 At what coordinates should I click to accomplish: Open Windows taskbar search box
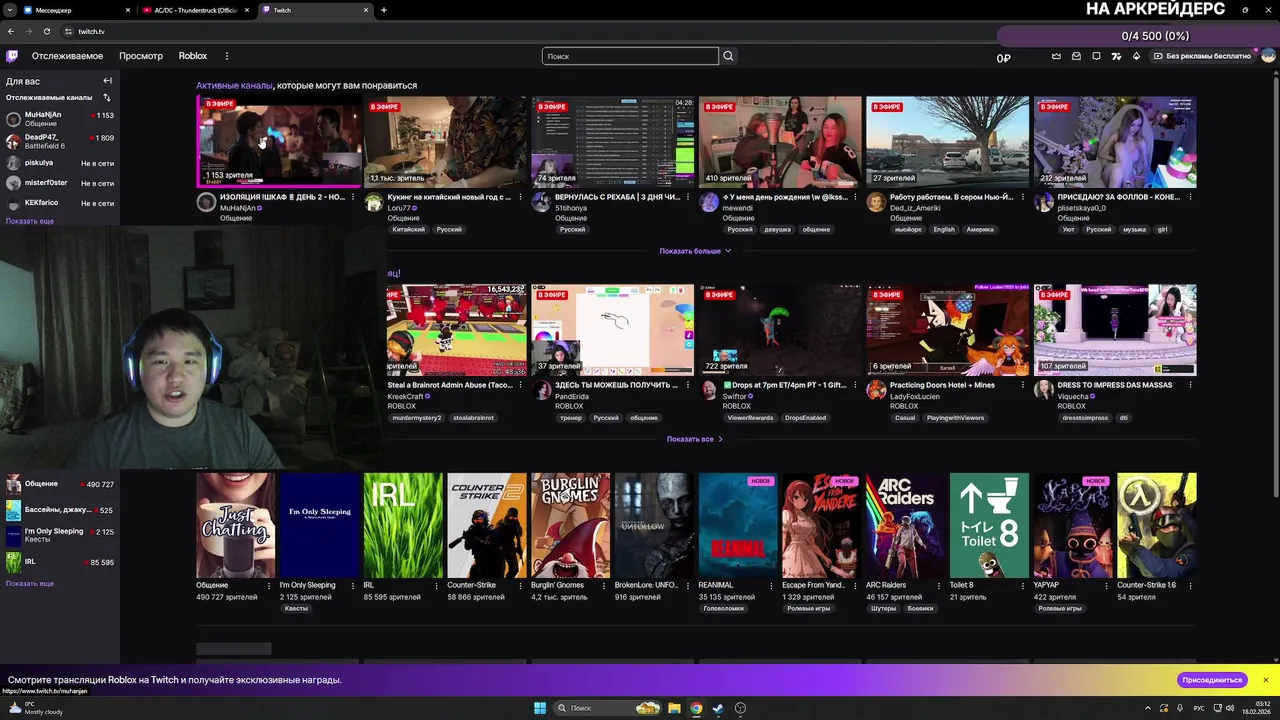point(608,708)
